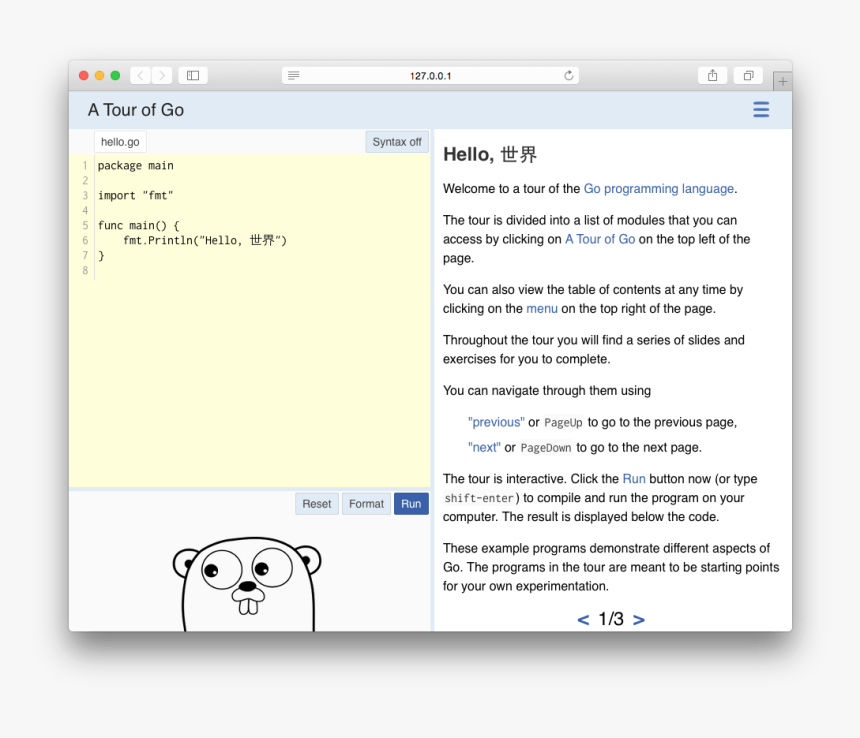860x738 pixels.
Task: Advance slides with the > arrow
Action: (639, 620)
